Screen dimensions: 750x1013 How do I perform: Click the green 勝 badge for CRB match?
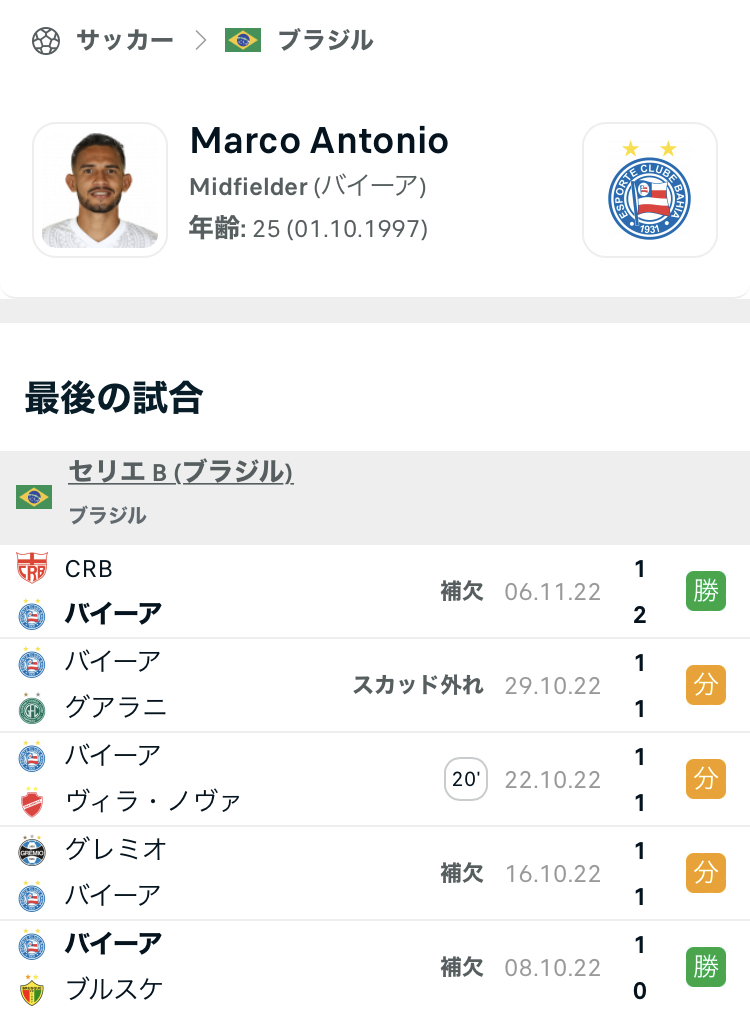click(x=705, y=591)
